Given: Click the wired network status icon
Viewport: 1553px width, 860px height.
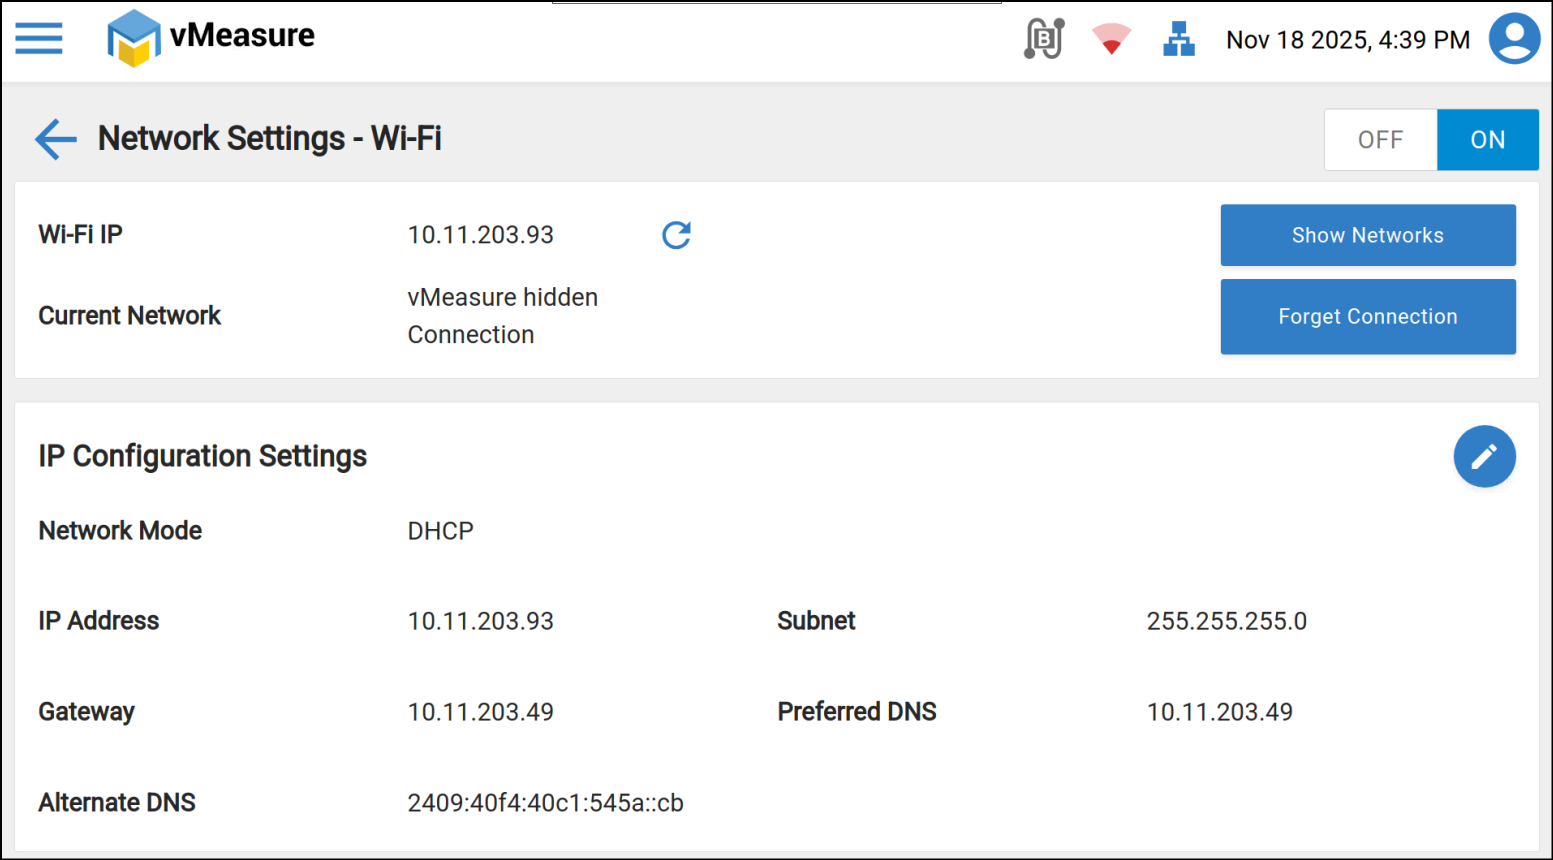Looking at the screenshot, I should point(1179,39).
